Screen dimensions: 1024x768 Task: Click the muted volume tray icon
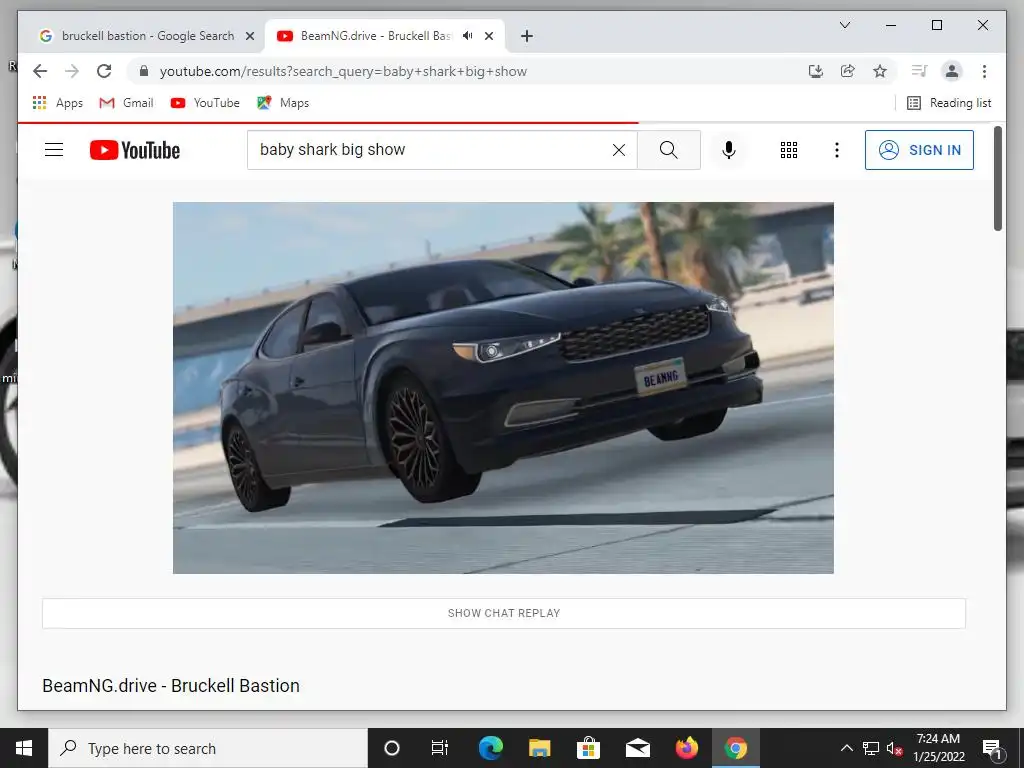[895, 748]
